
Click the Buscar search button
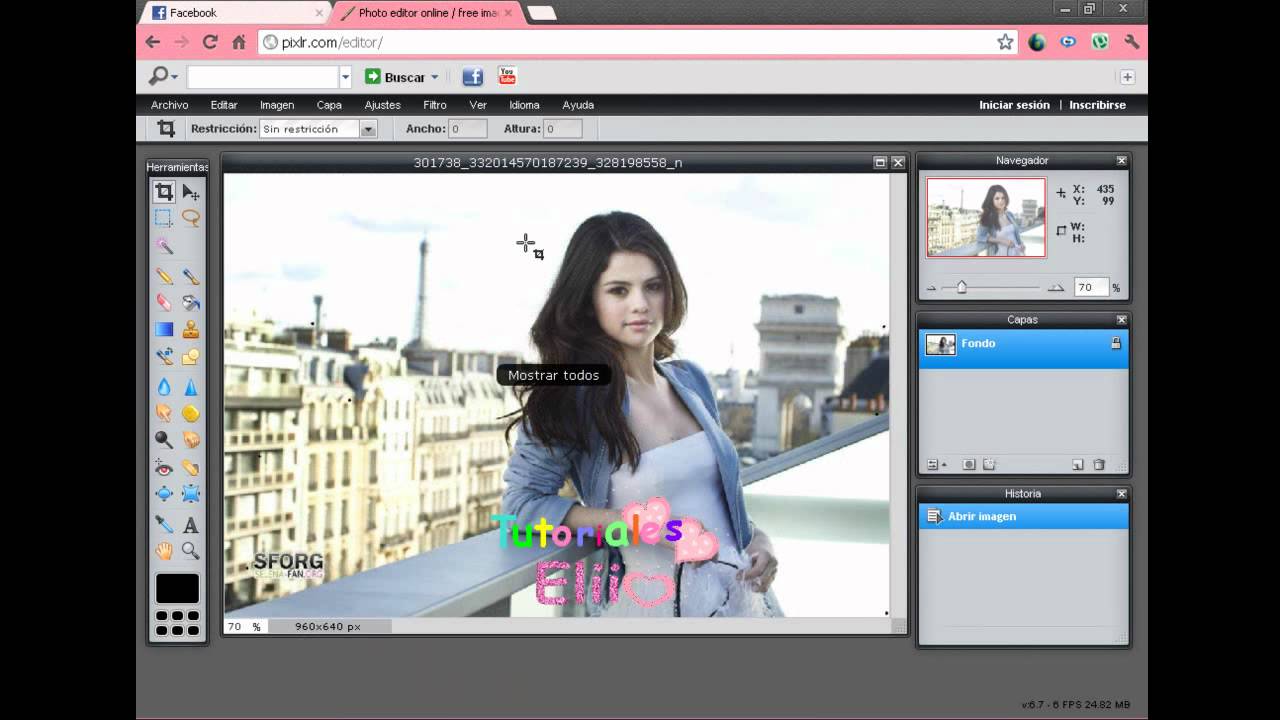(x=395, y=77)
